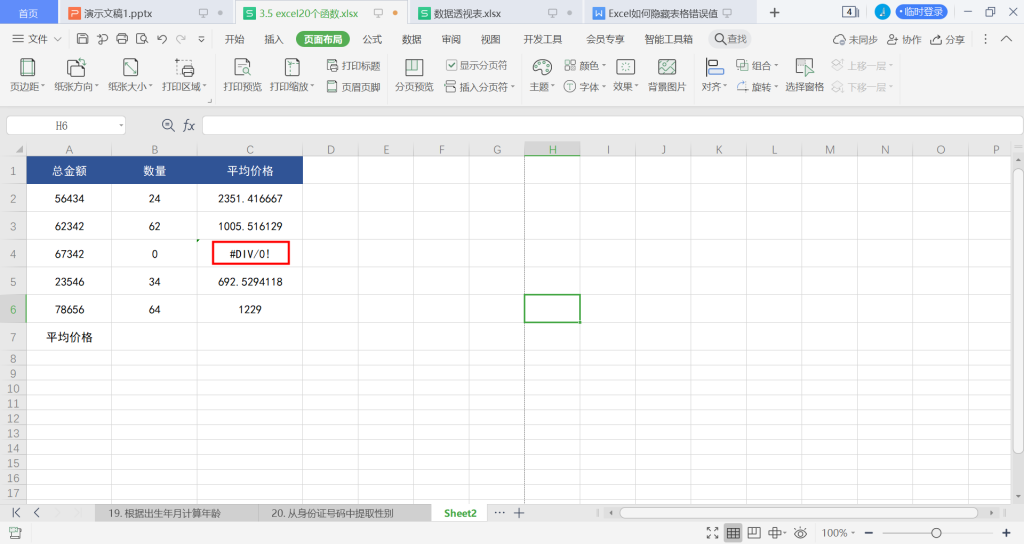Click 页眉页脚 header and footer

353,87
